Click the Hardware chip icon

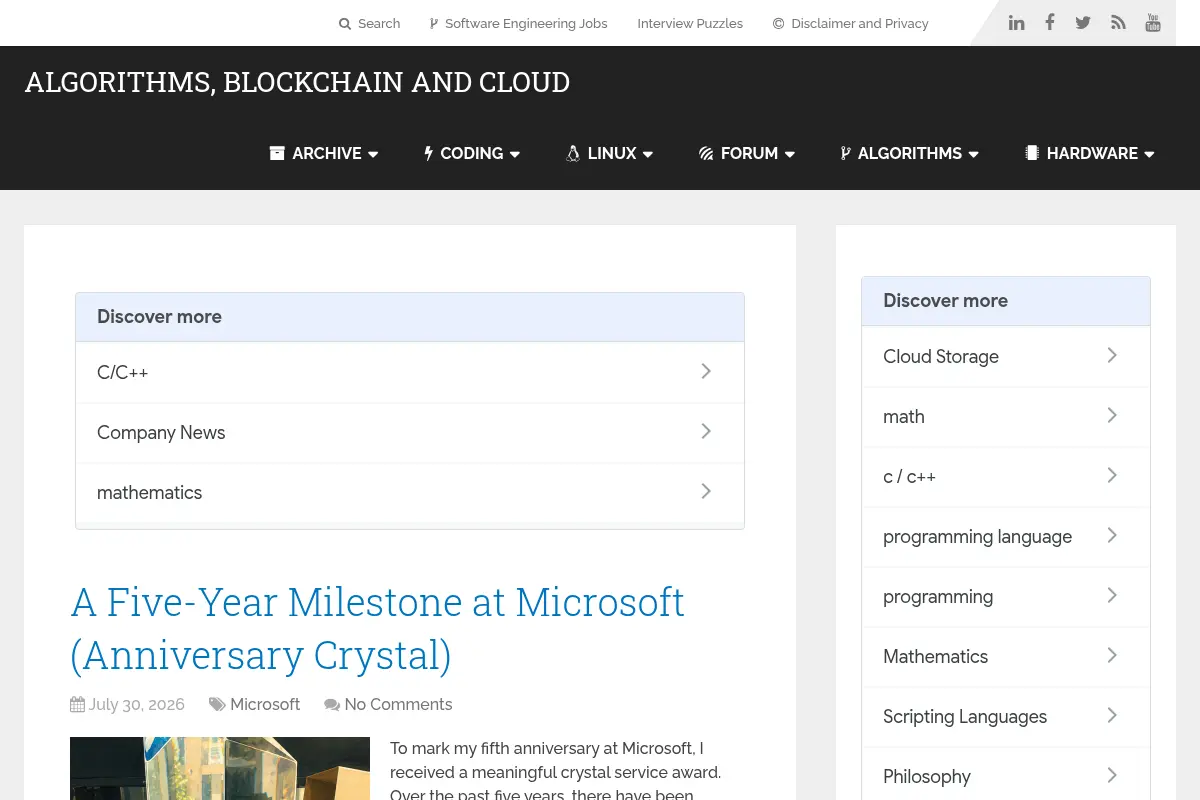(x=1032, y=153)
